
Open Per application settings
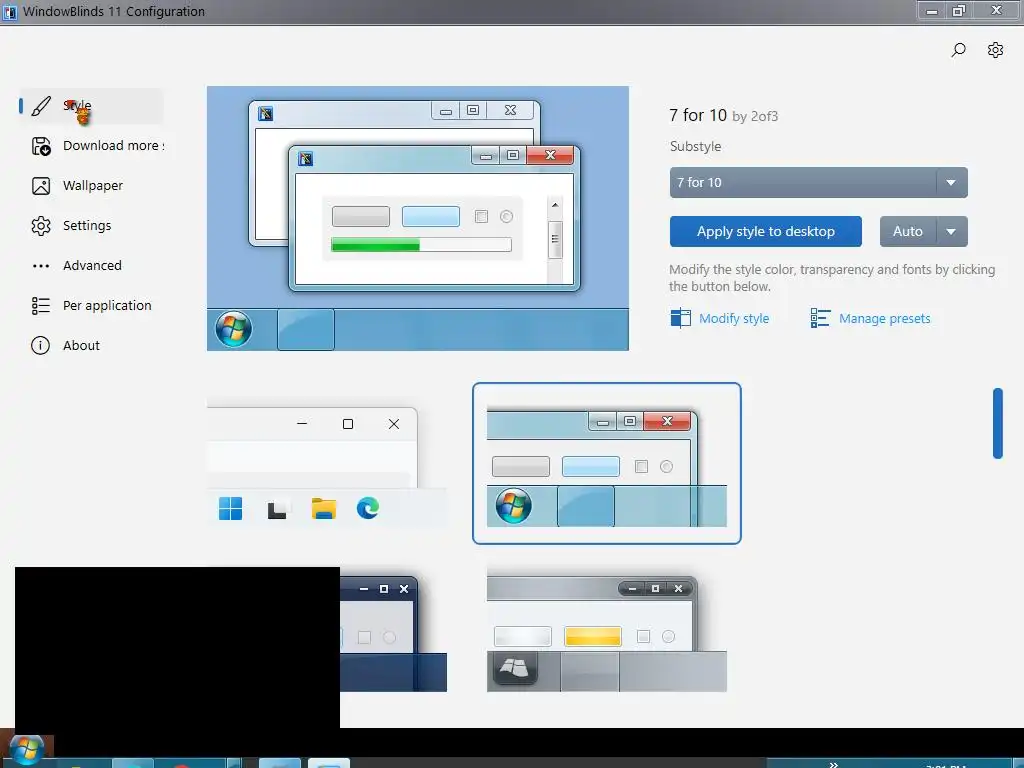coord(91,305)
